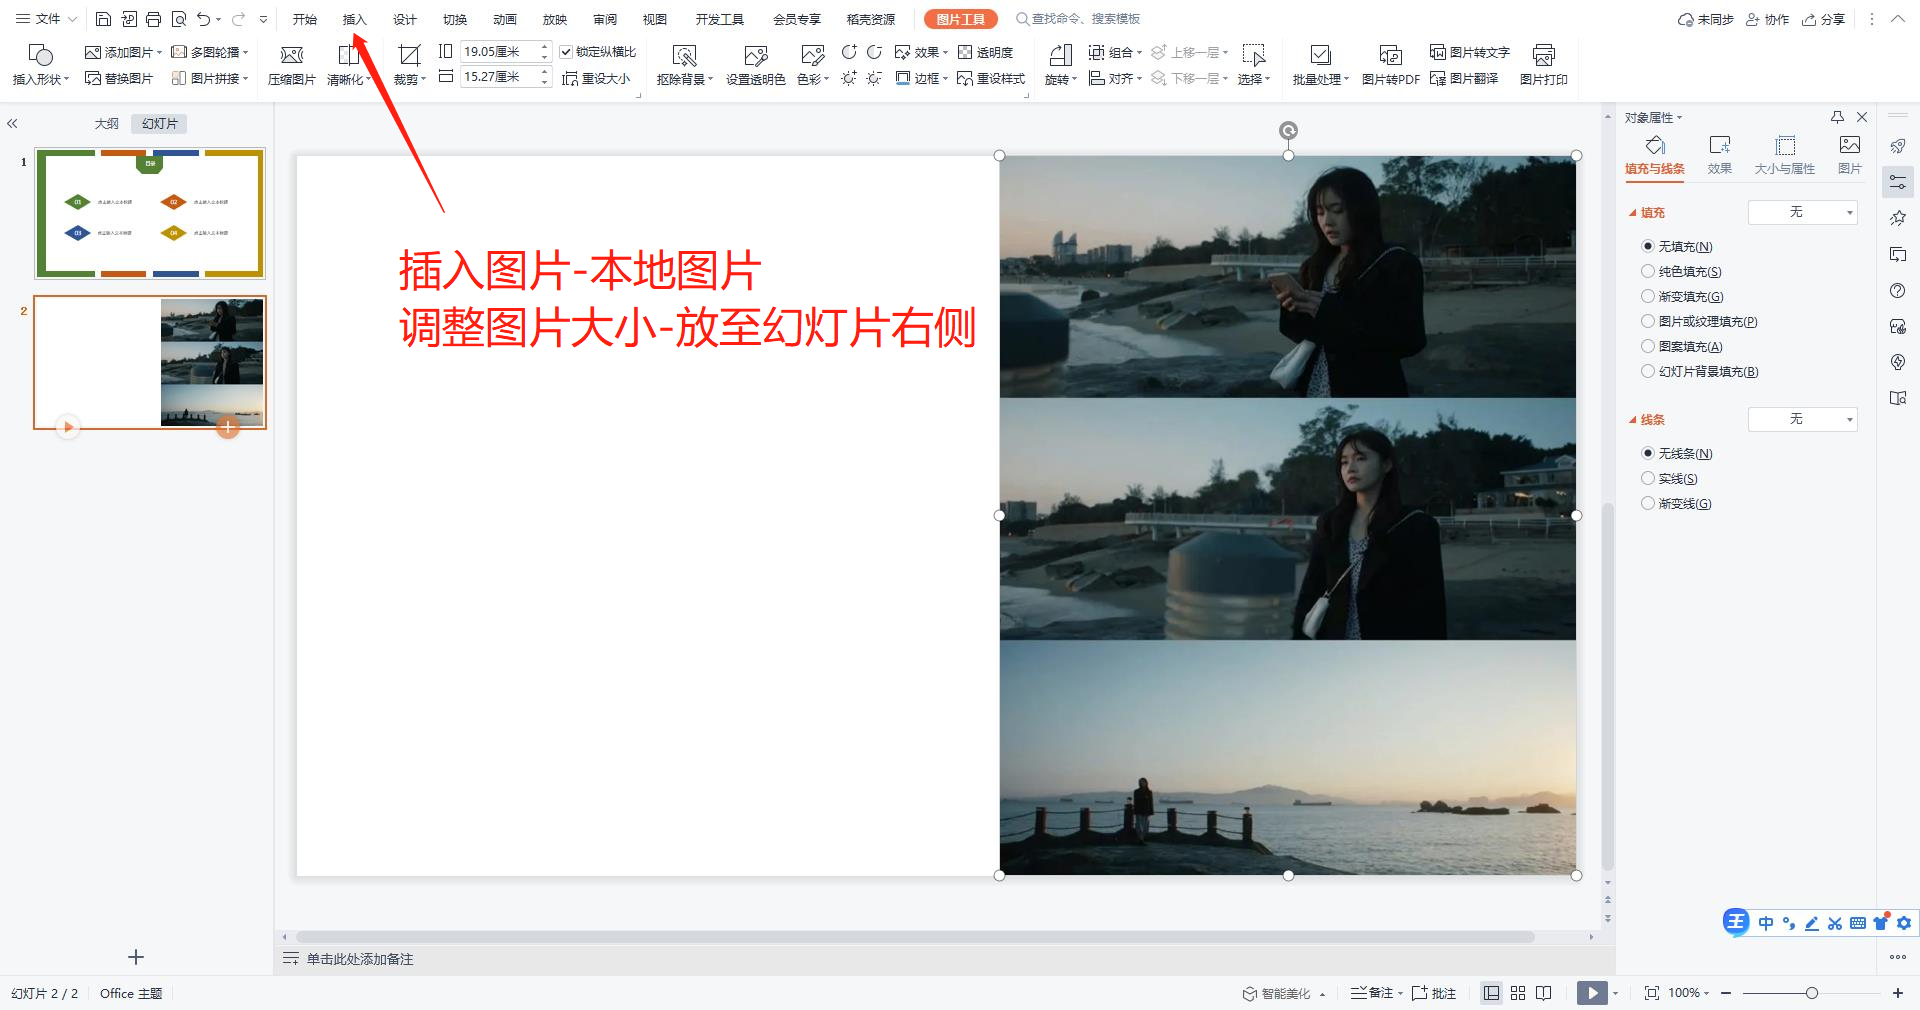Switch to reading view book icon
Image resolution: width=1920 pixels, height=1010 pixels.
coord(1544,993)
